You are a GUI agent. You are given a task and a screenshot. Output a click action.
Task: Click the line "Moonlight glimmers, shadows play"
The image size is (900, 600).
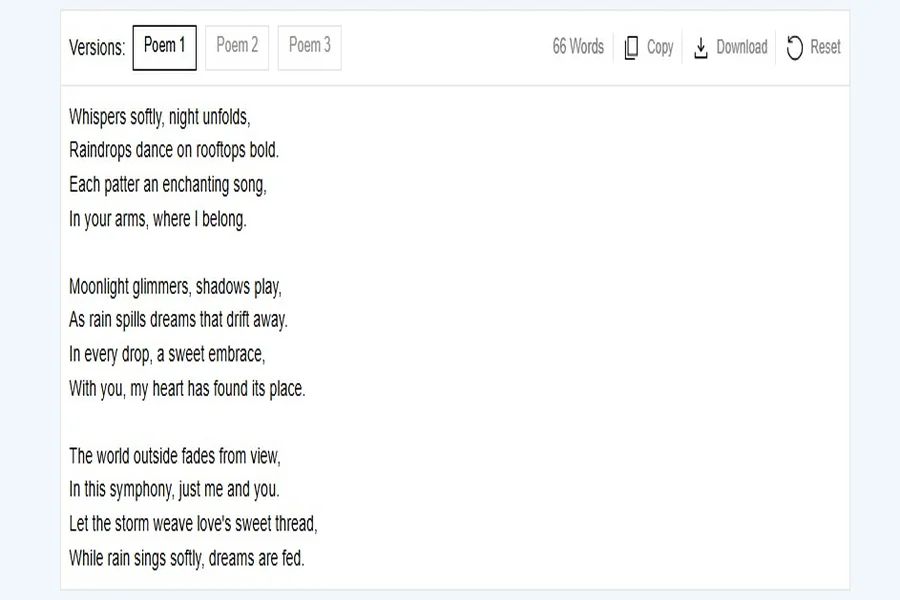click(176, 287)
